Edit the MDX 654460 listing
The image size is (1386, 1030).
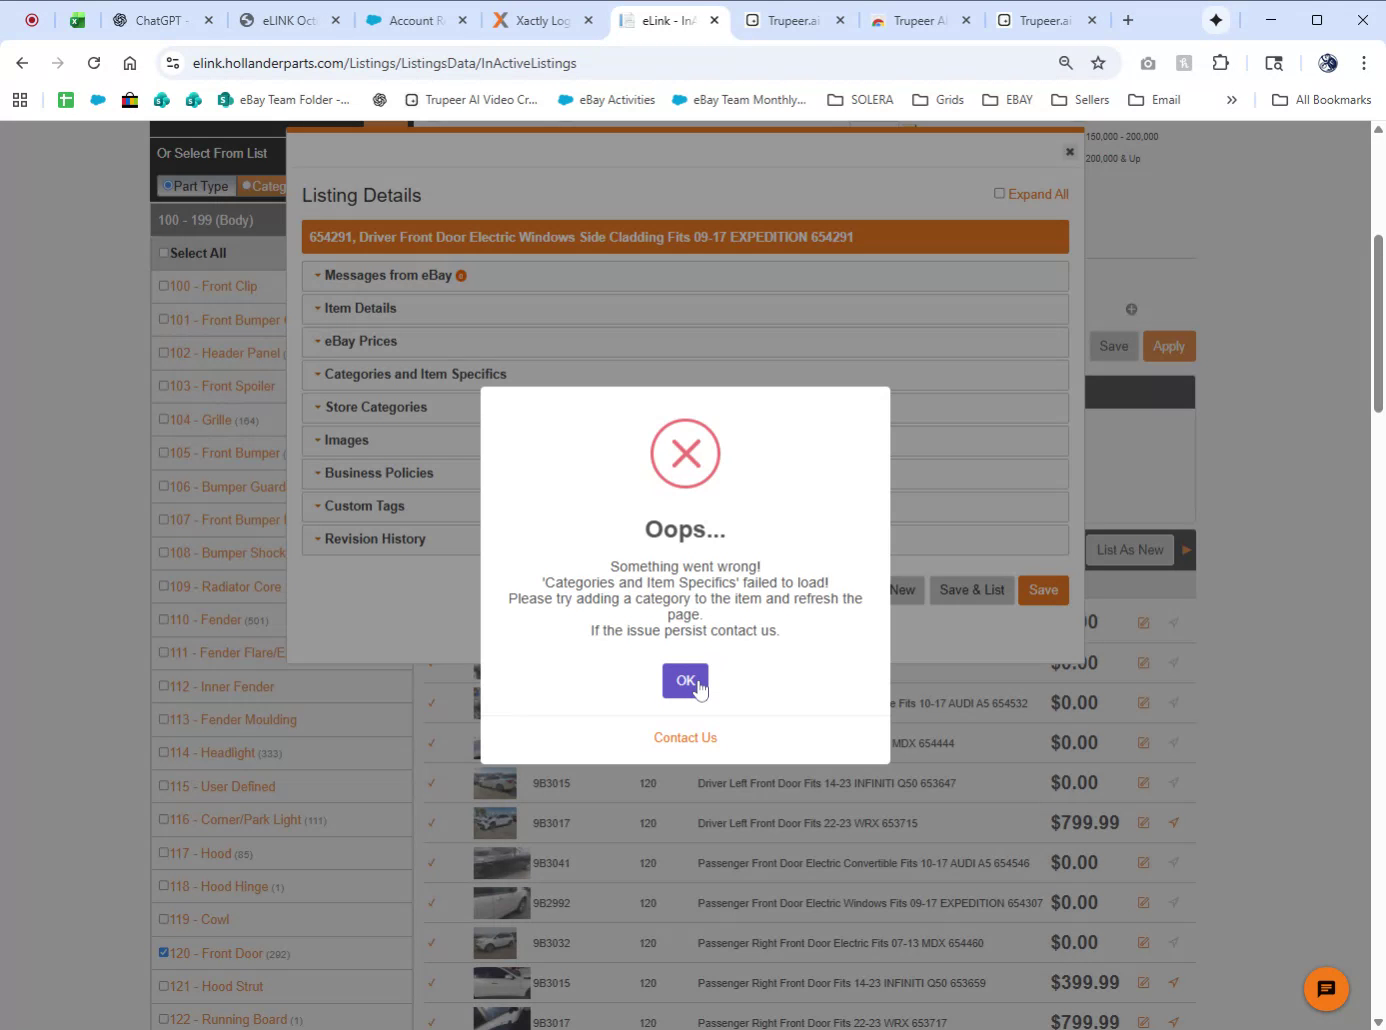1143,943
